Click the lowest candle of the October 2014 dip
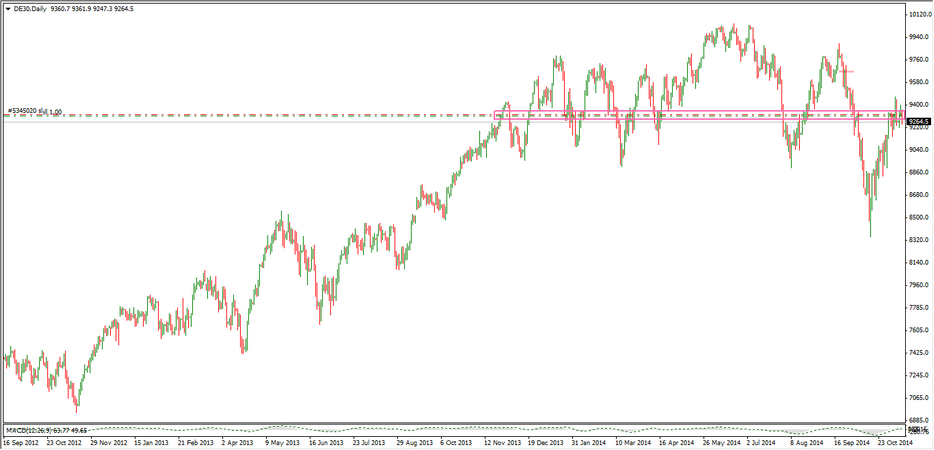The image size is (934, 450). [870, 232]
